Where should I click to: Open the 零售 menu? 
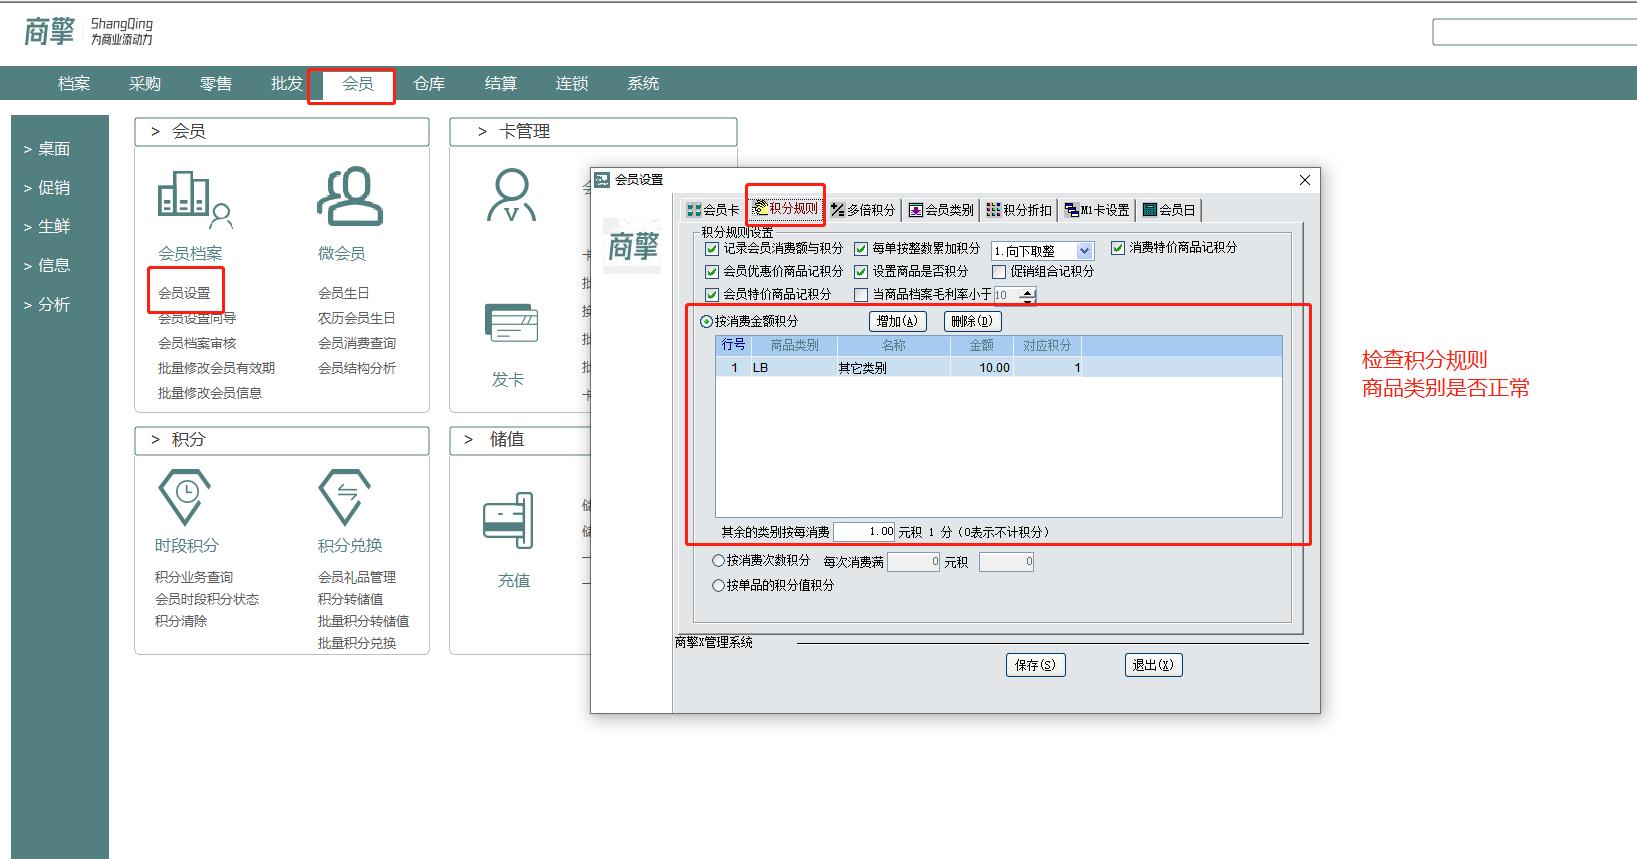coord(216,84)
